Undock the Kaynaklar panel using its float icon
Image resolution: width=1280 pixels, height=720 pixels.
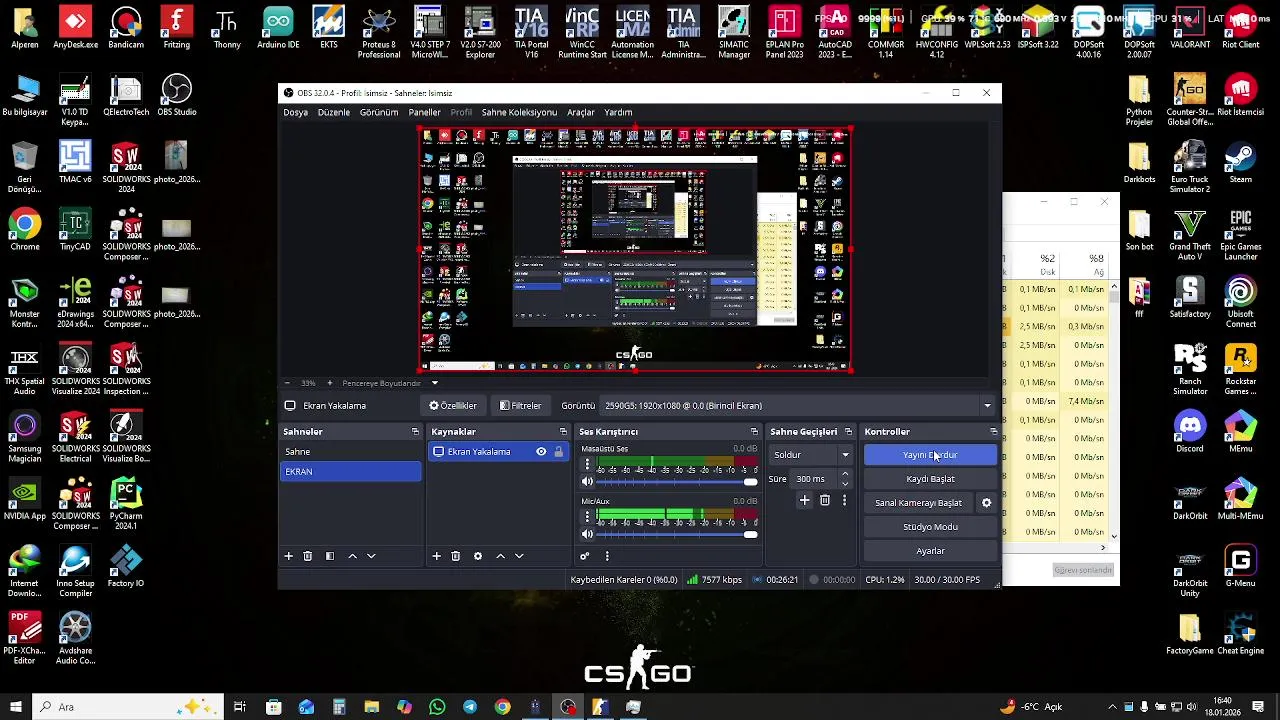pos(563,432)
